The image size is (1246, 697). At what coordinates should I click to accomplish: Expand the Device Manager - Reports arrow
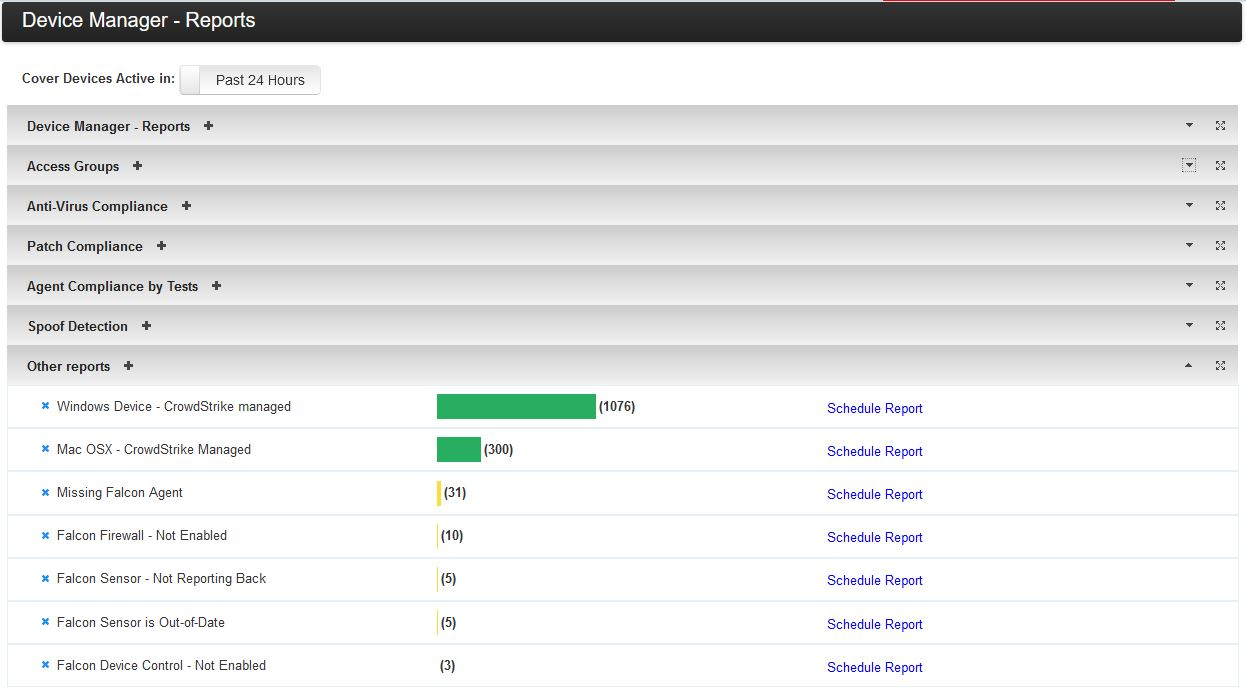1189,126
